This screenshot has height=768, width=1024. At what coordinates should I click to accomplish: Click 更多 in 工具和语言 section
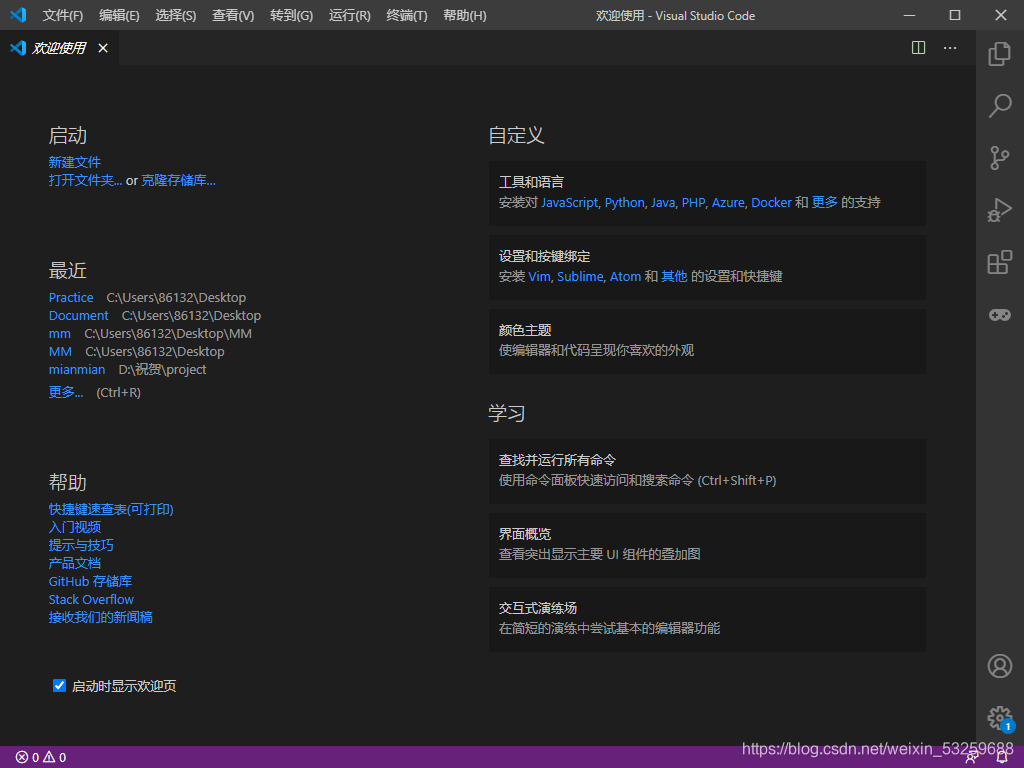824,202
